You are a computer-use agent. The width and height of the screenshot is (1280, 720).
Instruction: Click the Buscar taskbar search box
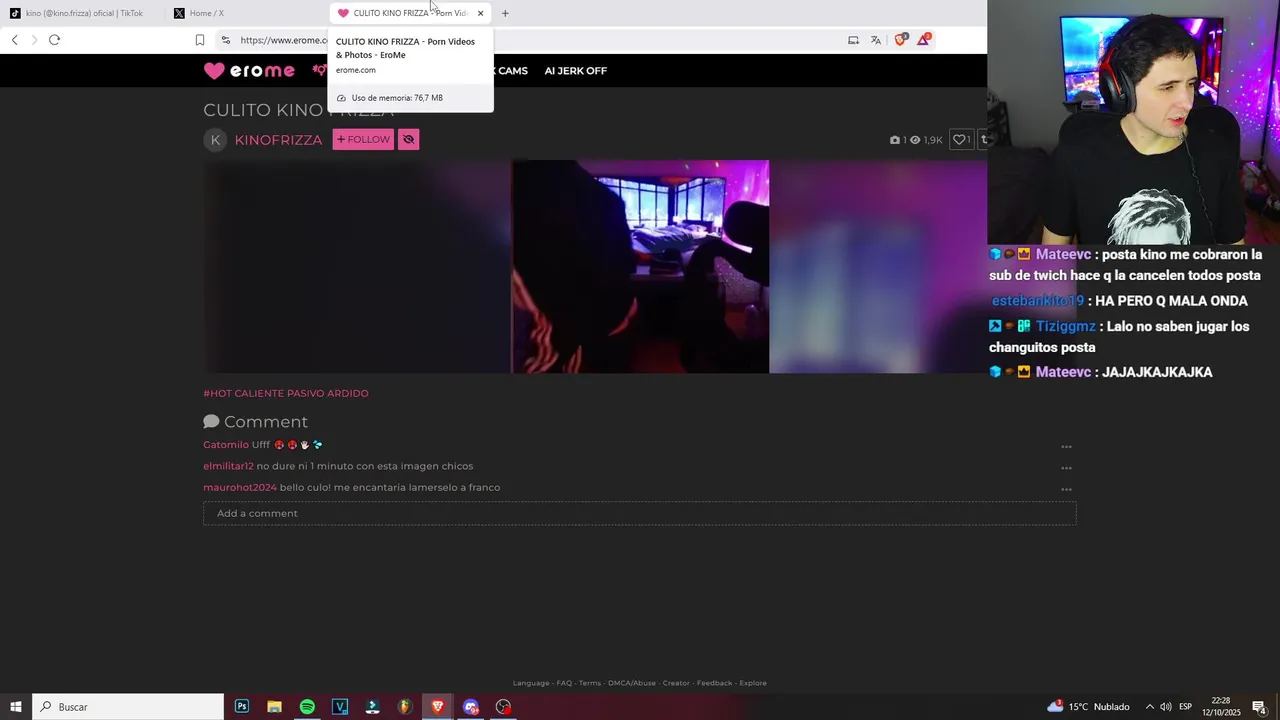(x=128, y=707)
